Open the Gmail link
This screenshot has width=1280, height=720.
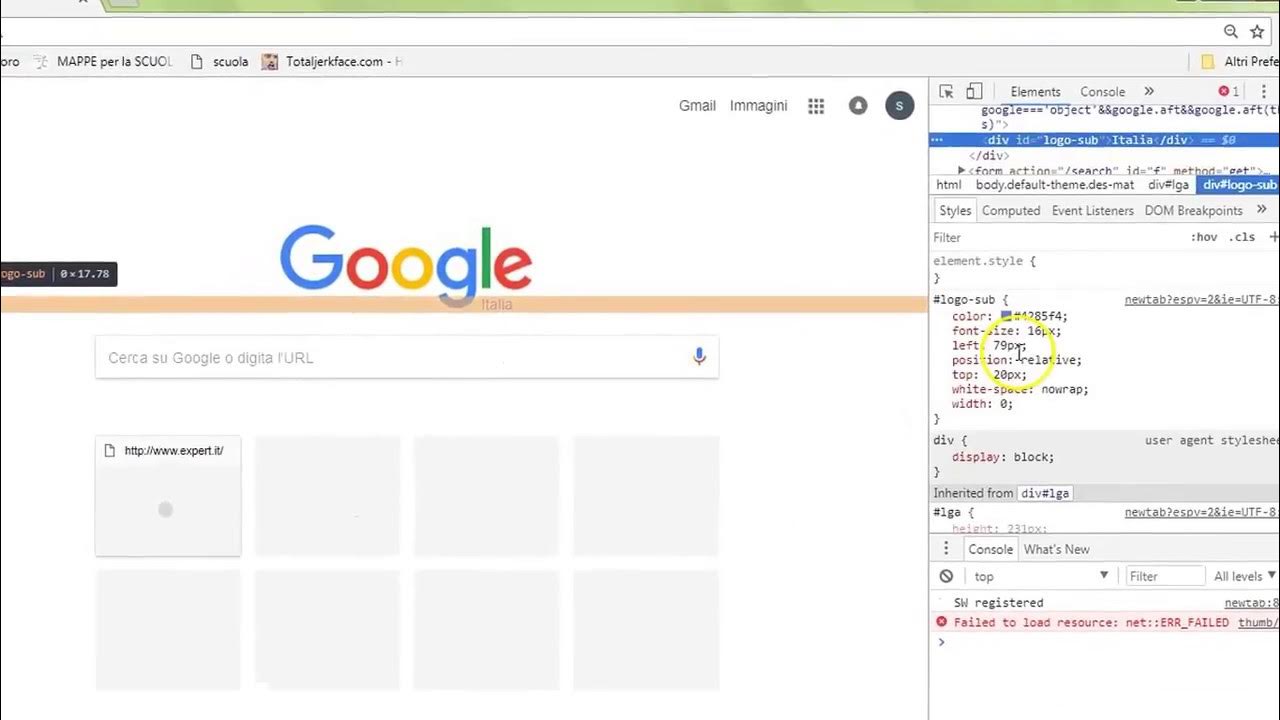[x=697, y=105]
